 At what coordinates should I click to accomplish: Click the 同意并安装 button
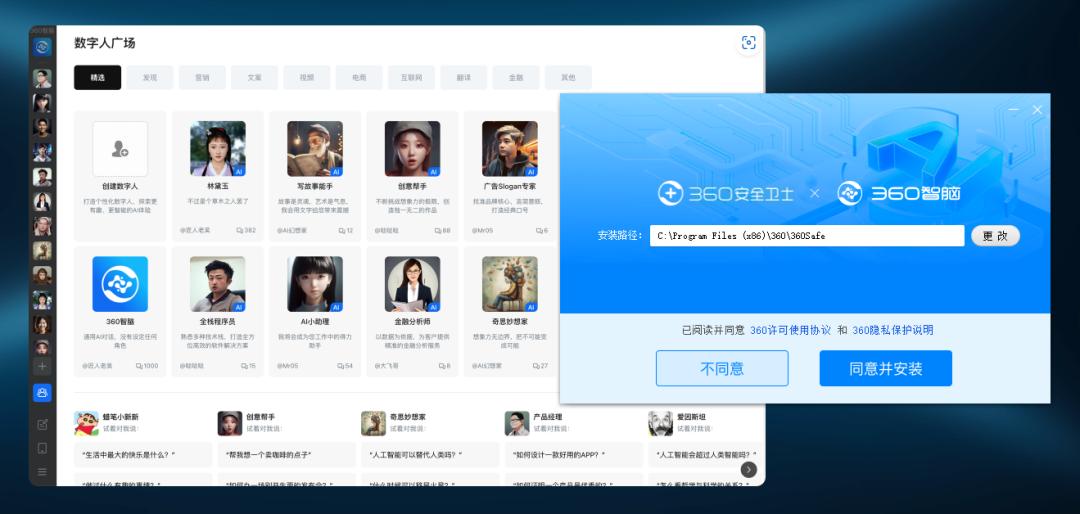886,369
